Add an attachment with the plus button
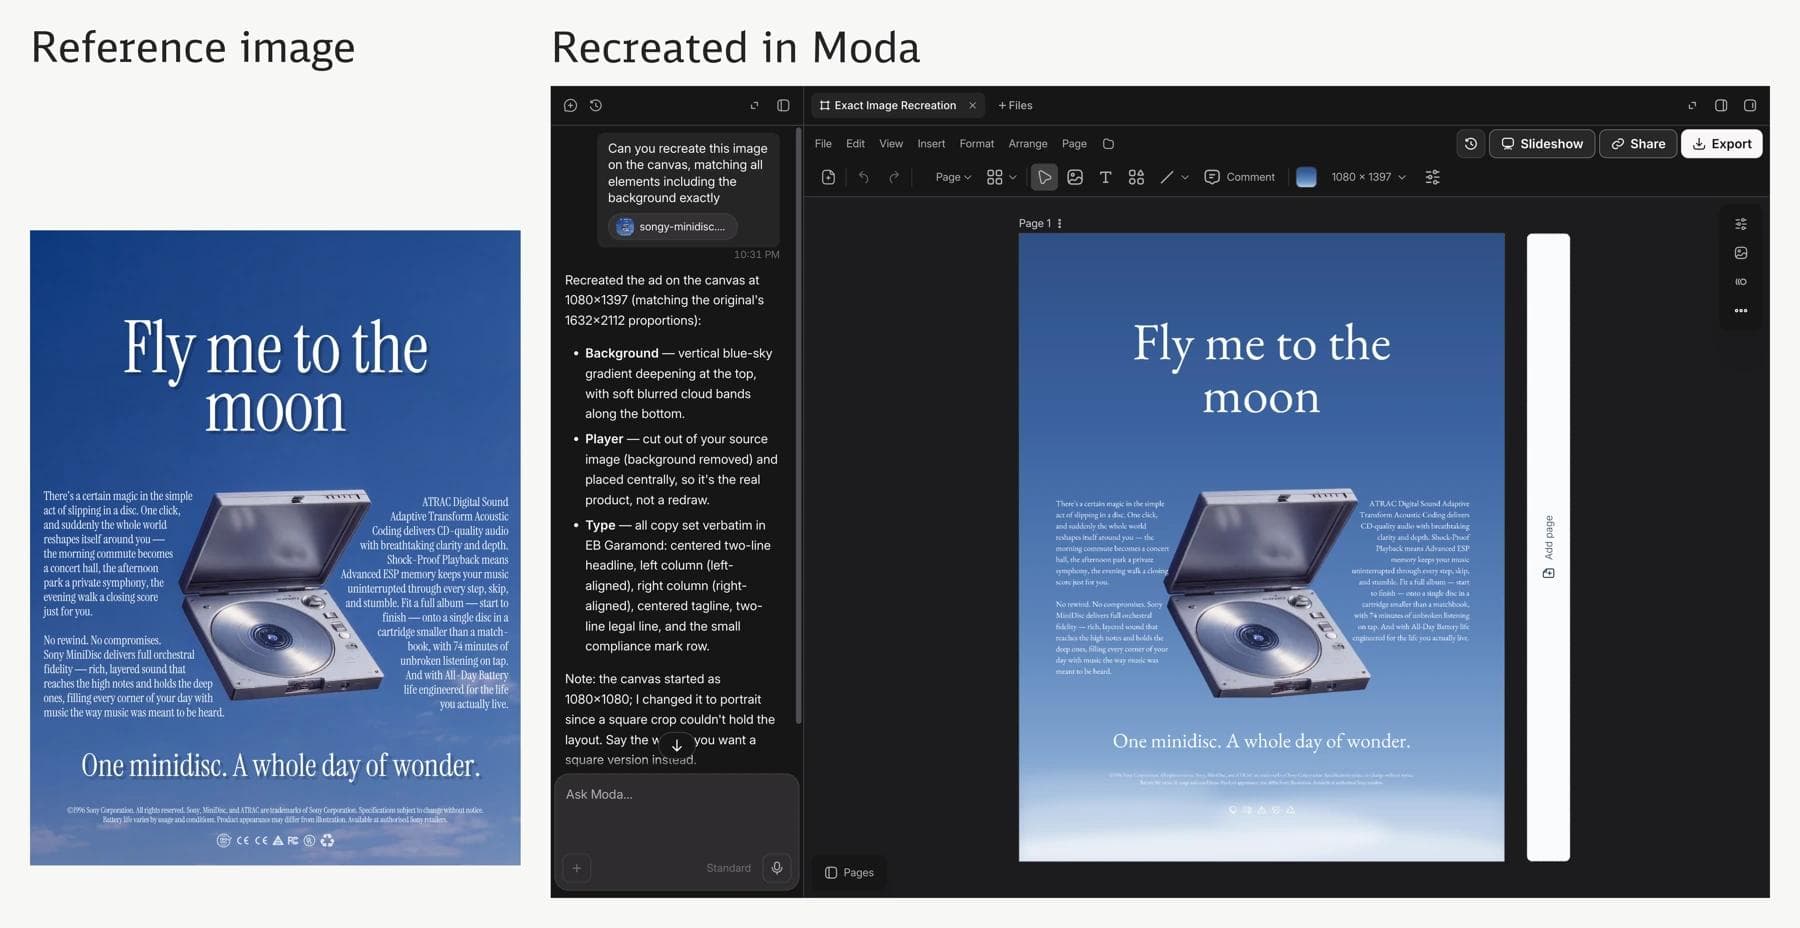Screen dimensions: 1800x928 577,868
